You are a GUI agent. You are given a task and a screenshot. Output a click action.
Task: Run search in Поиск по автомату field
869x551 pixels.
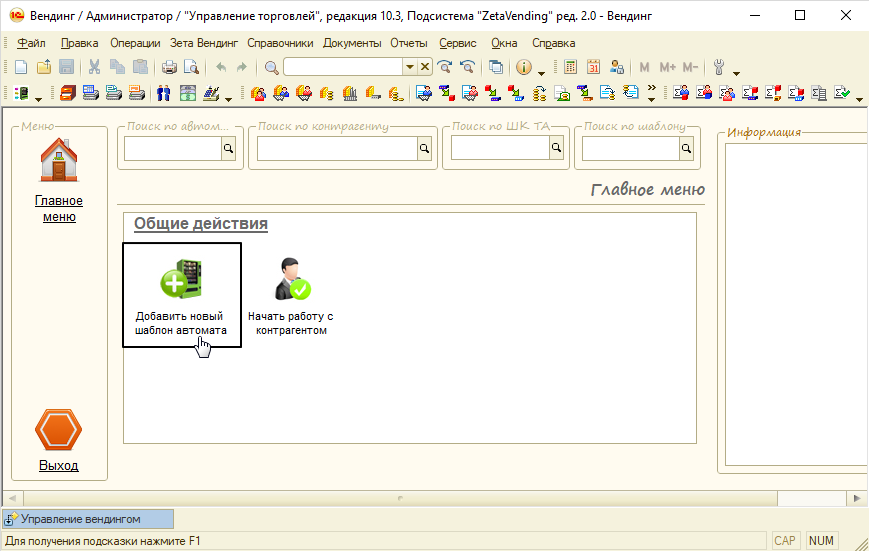228,149
